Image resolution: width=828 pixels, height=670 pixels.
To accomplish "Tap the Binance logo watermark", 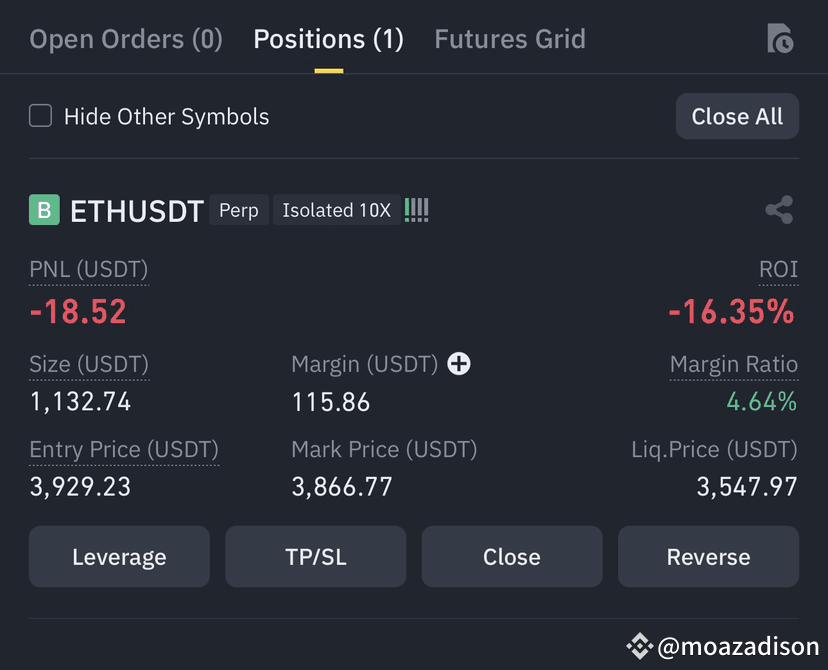I will 639,646.
